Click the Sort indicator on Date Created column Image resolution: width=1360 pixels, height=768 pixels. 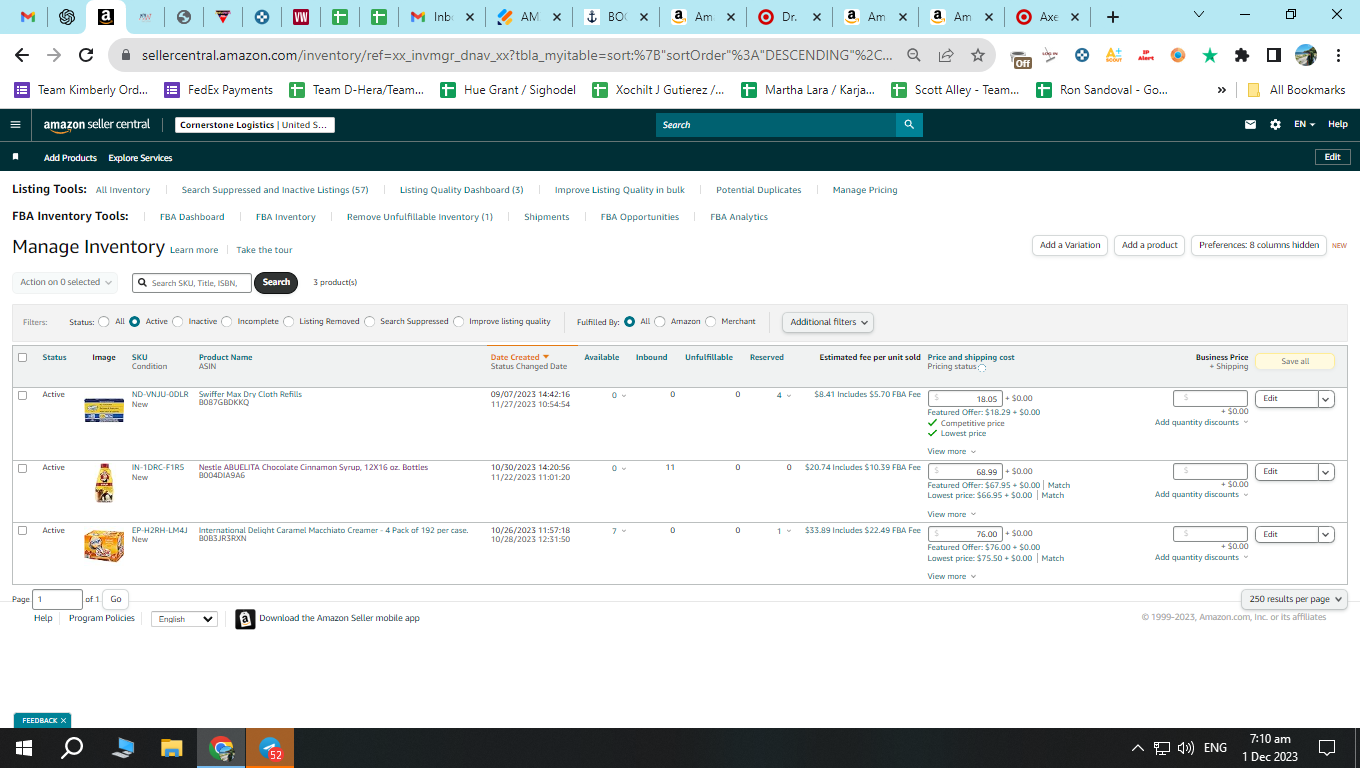click(x=546, y=357)
